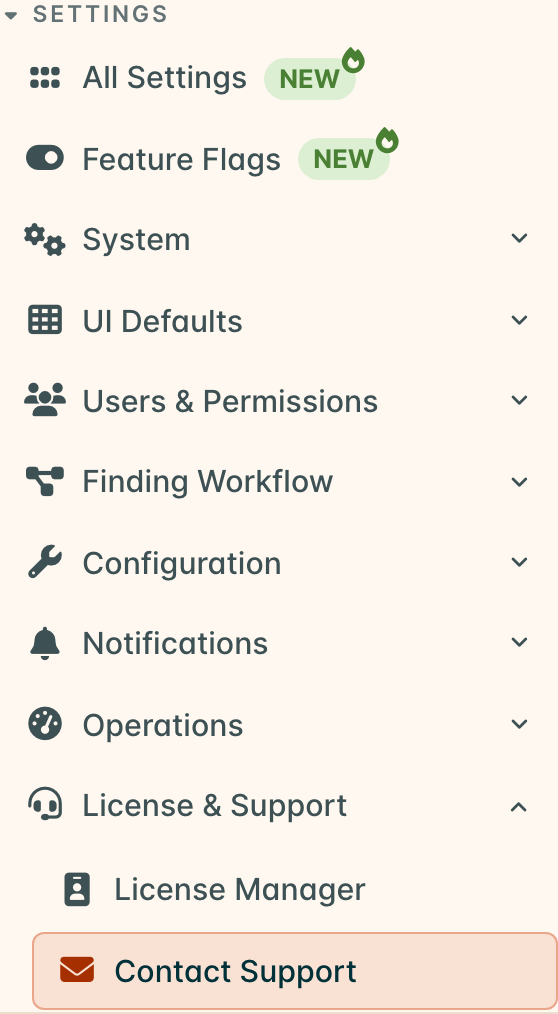Click the License & Support headset icon
The width and height of the screenshot is (558, 1014).
(45, 804)
